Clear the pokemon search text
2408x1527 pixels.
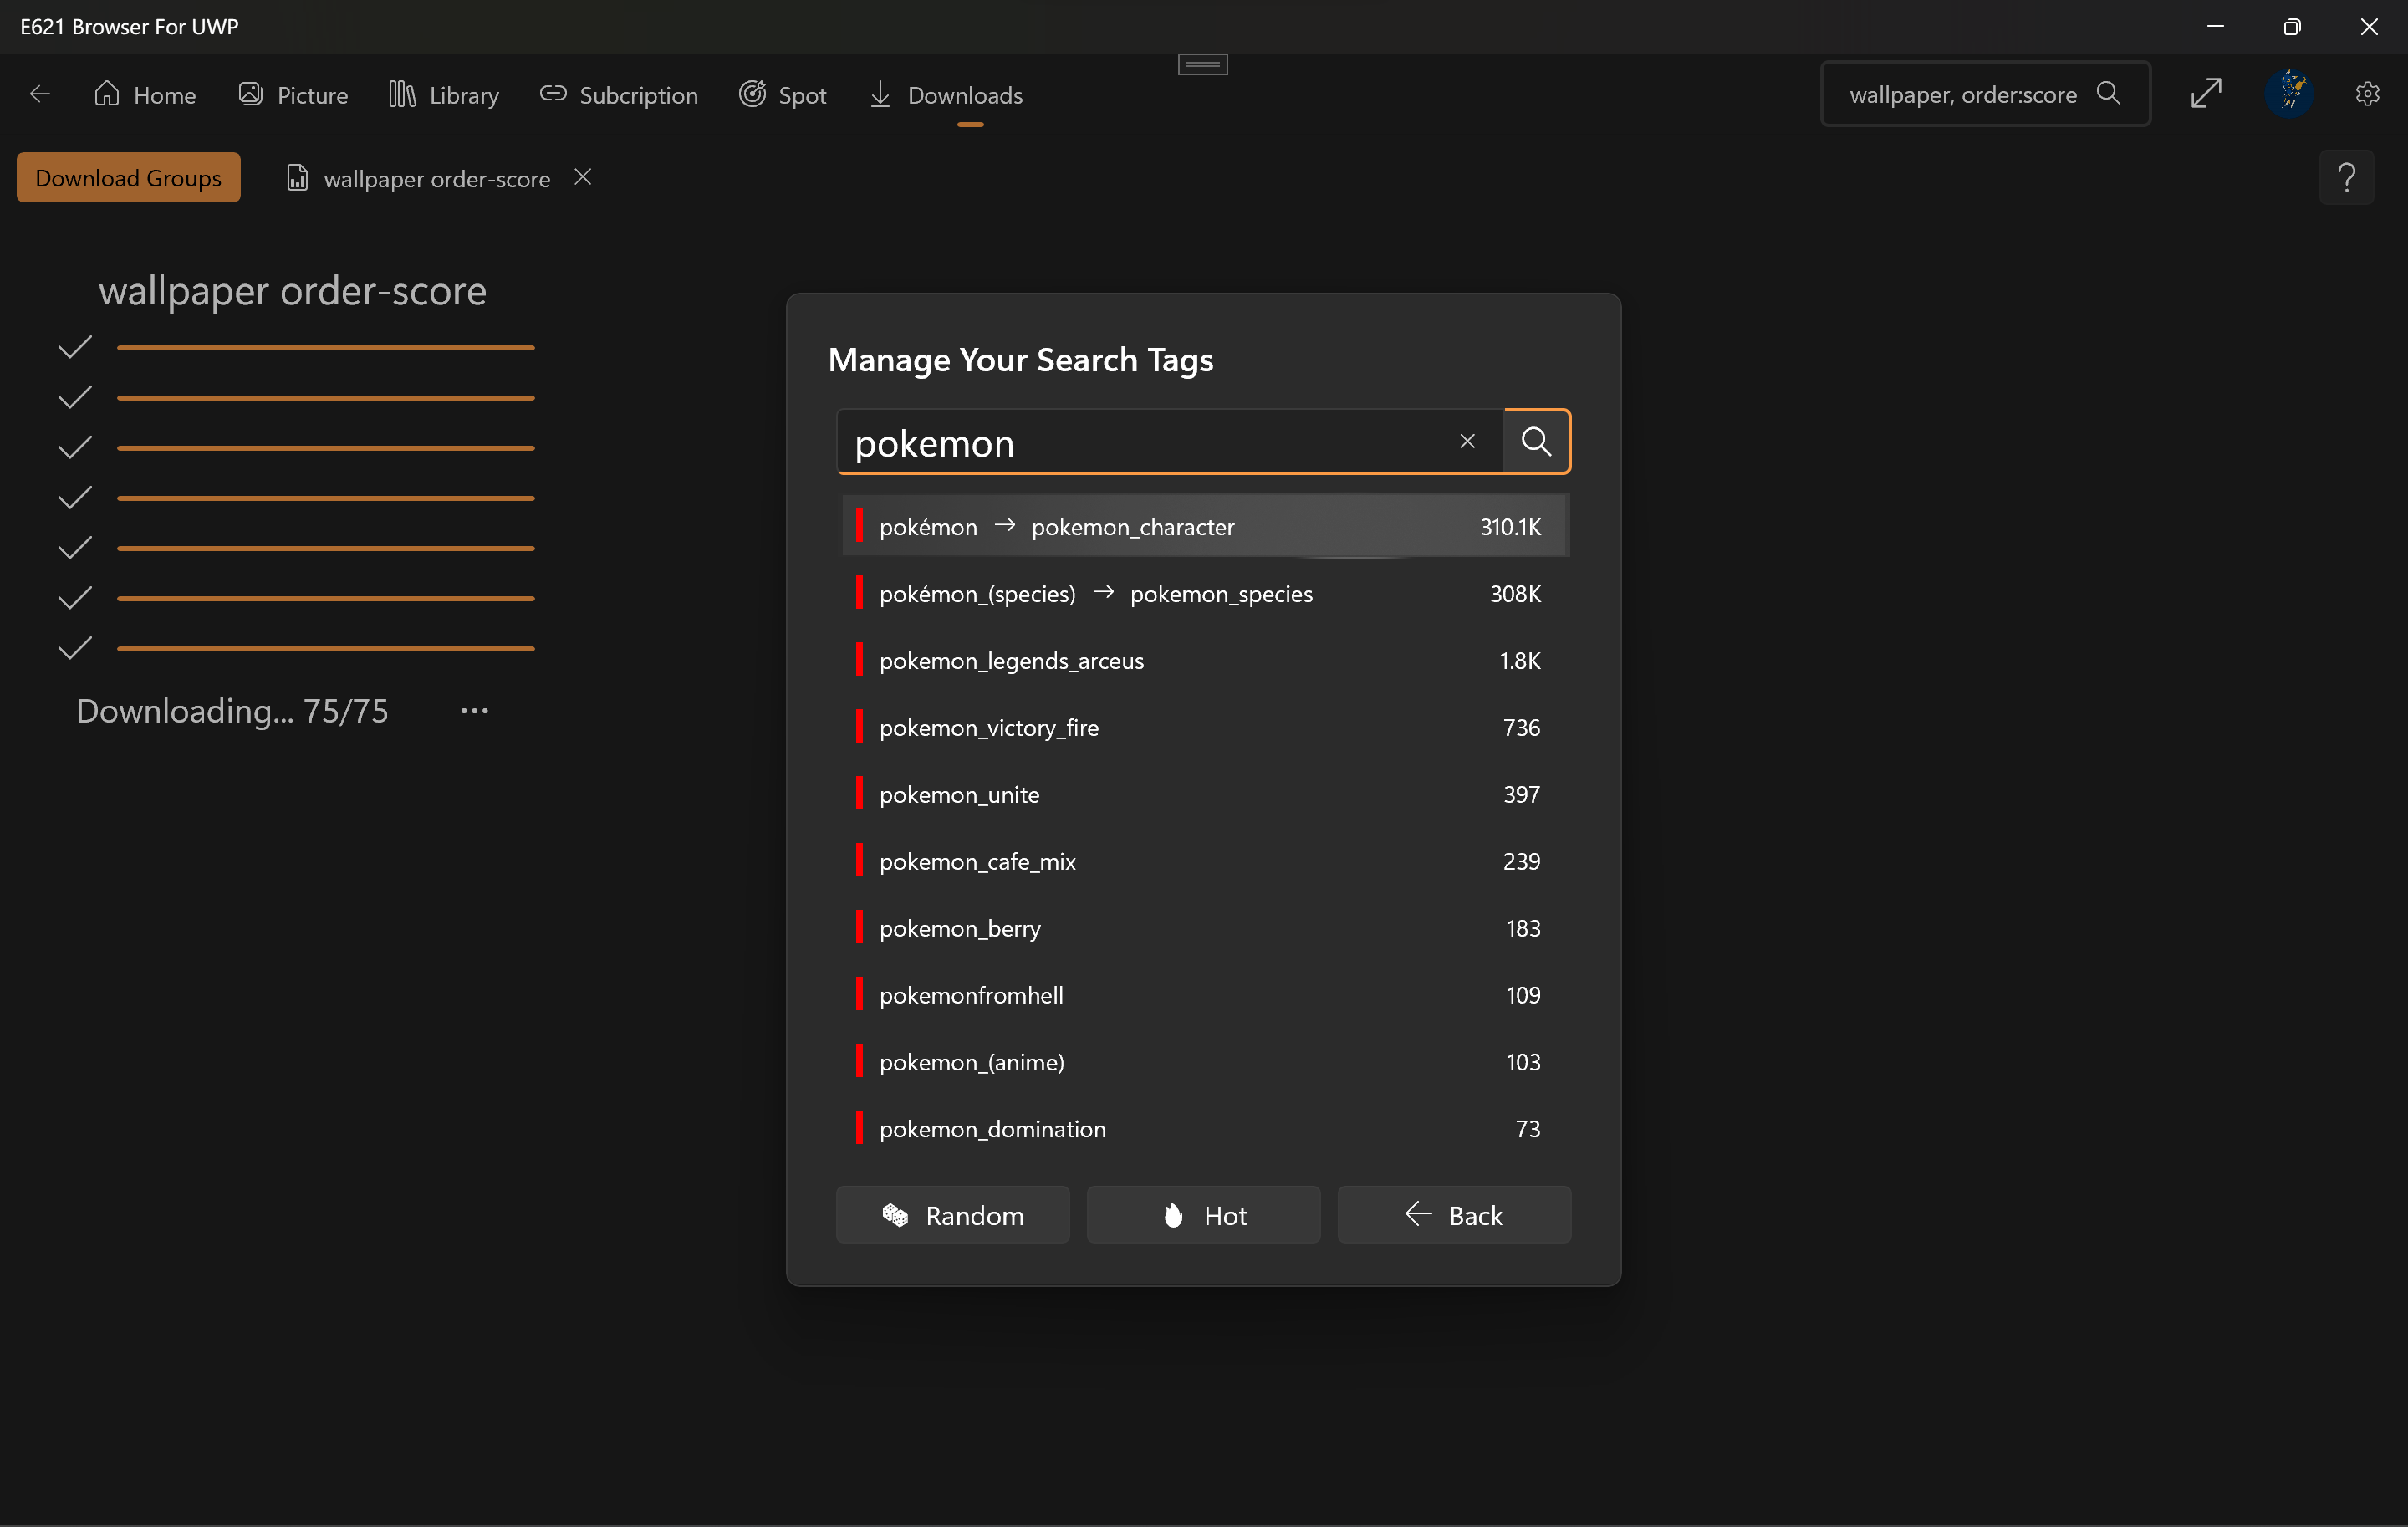[x=1467, y=441]
